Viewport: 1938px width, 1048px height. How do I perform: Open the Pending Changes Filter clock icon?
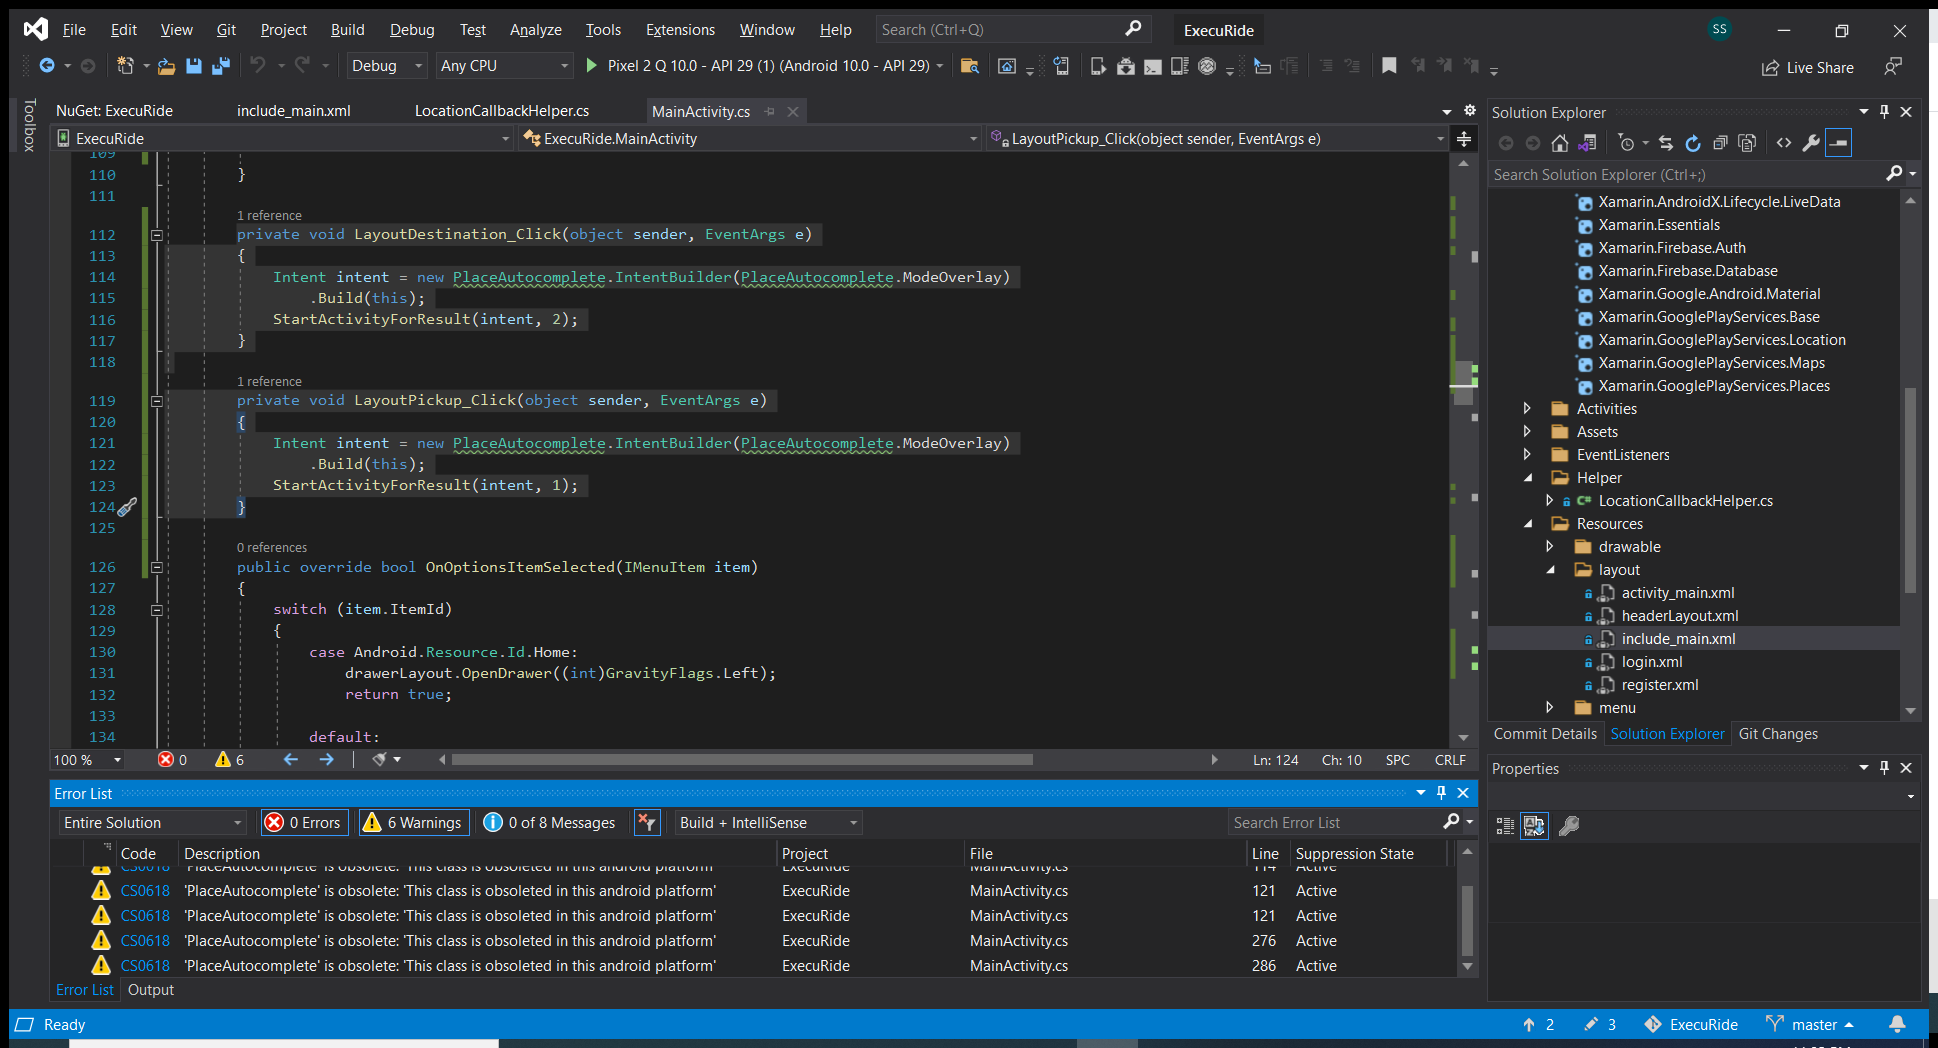tap(1627, 143)
